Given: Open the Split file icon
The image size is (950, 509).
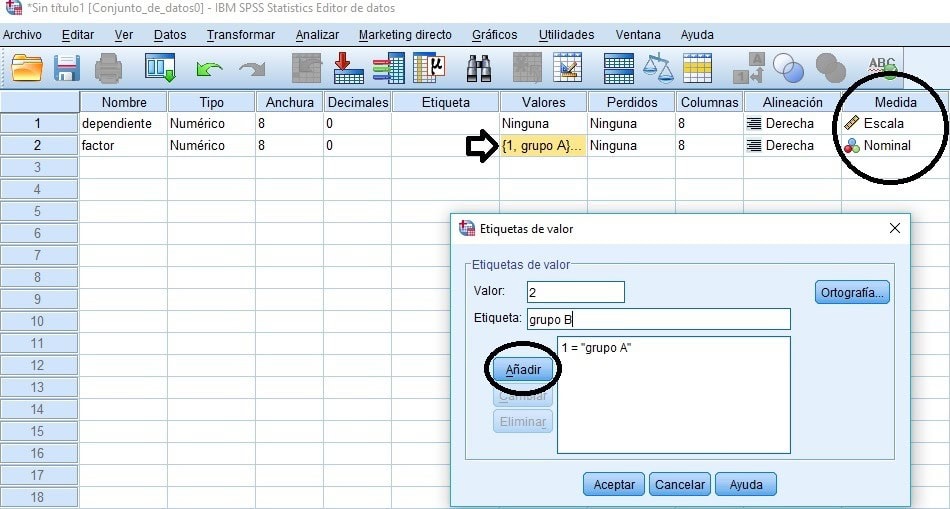Looking at the screenshot, I should pyautogui.click(x=619, y=68).
